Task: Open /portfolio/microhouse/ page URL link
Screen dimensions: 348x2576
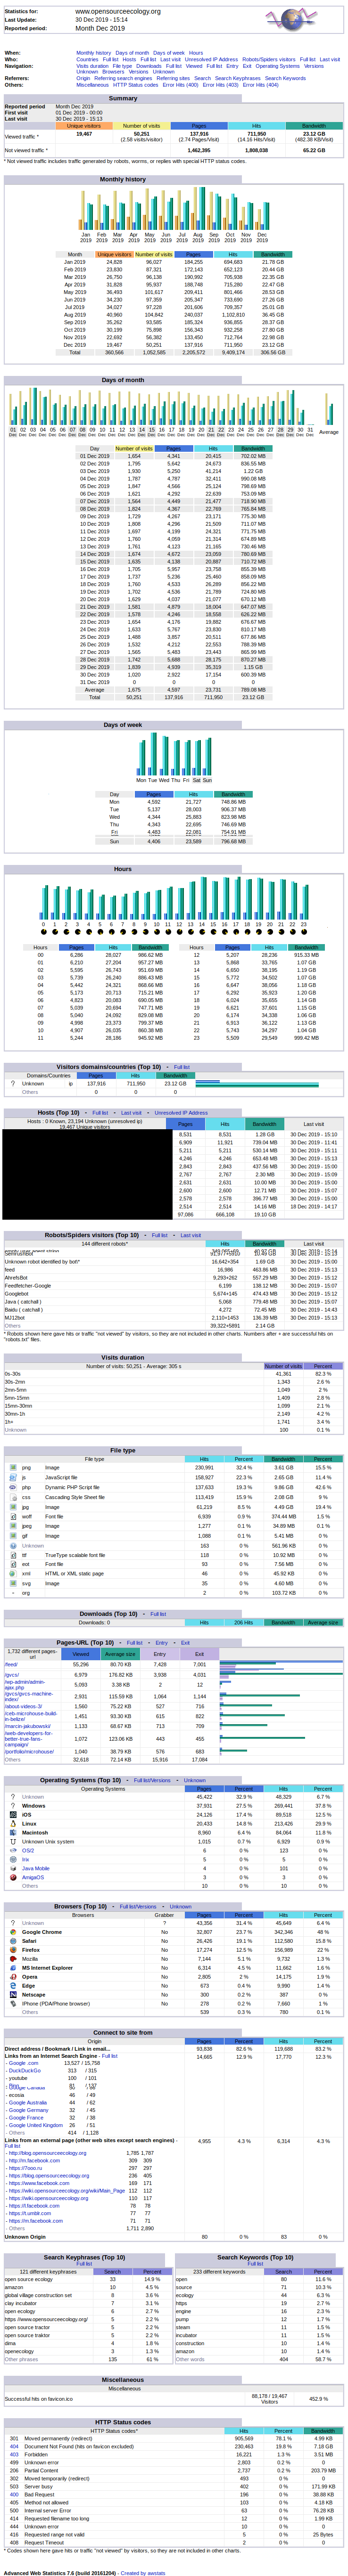Action: [x=29, y=1751]
